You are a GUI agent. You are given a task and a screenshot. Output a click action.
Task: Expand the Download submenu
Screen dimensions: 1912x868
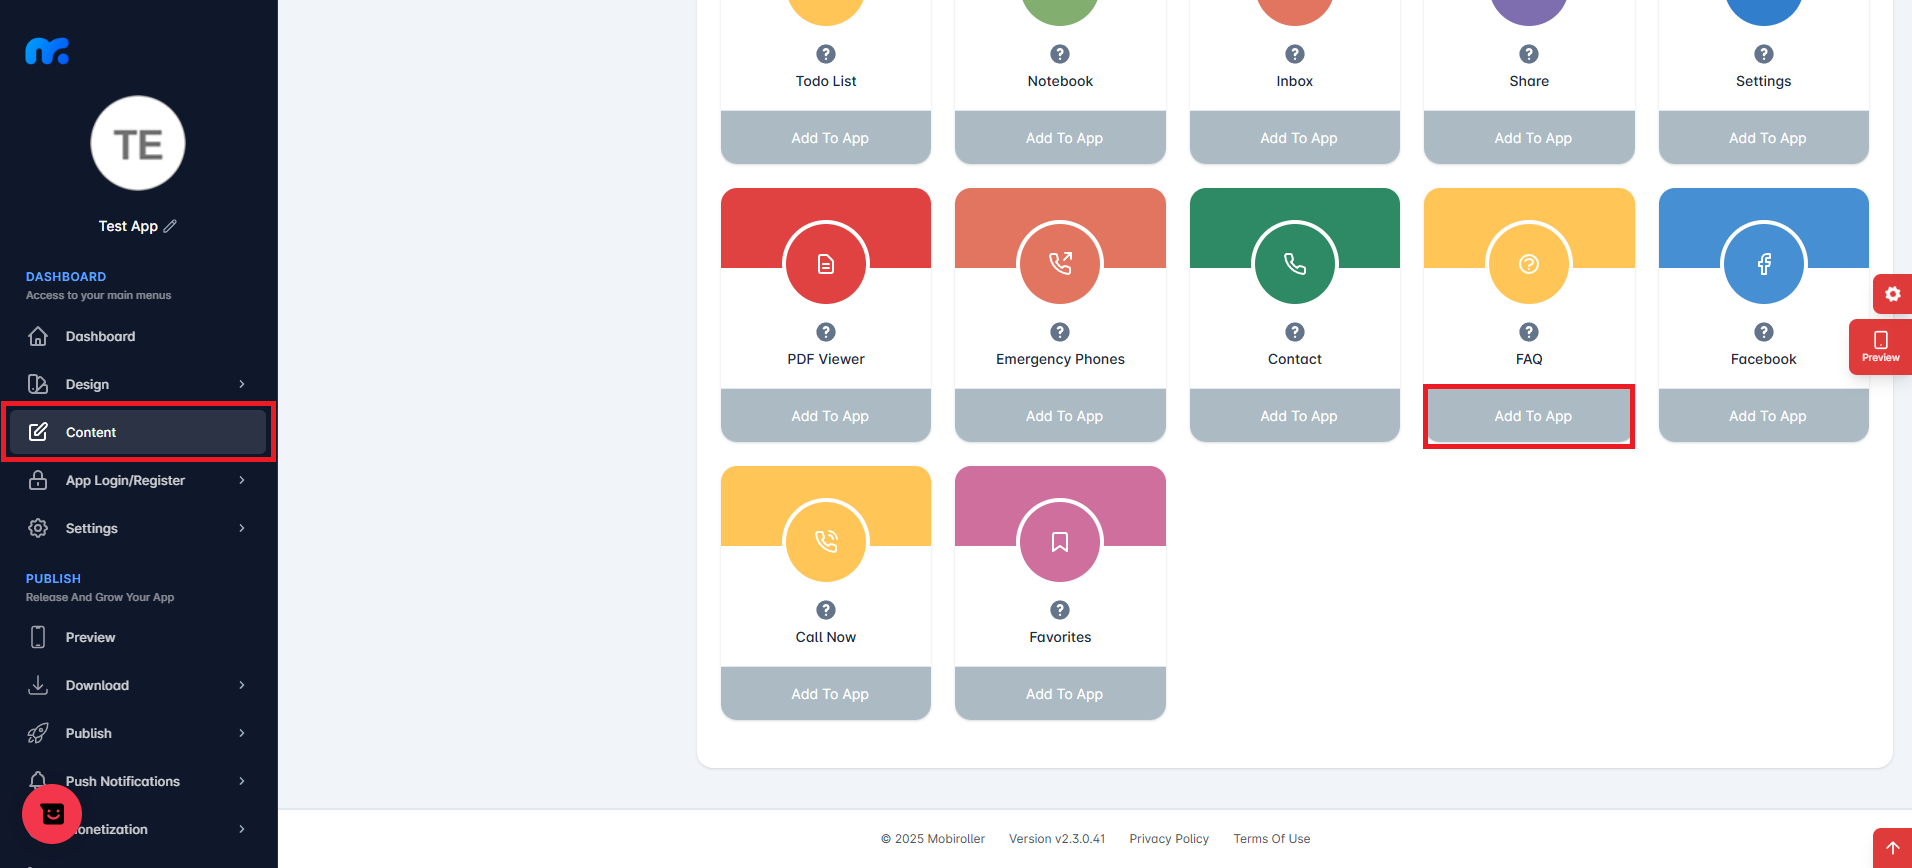[242, 685]
